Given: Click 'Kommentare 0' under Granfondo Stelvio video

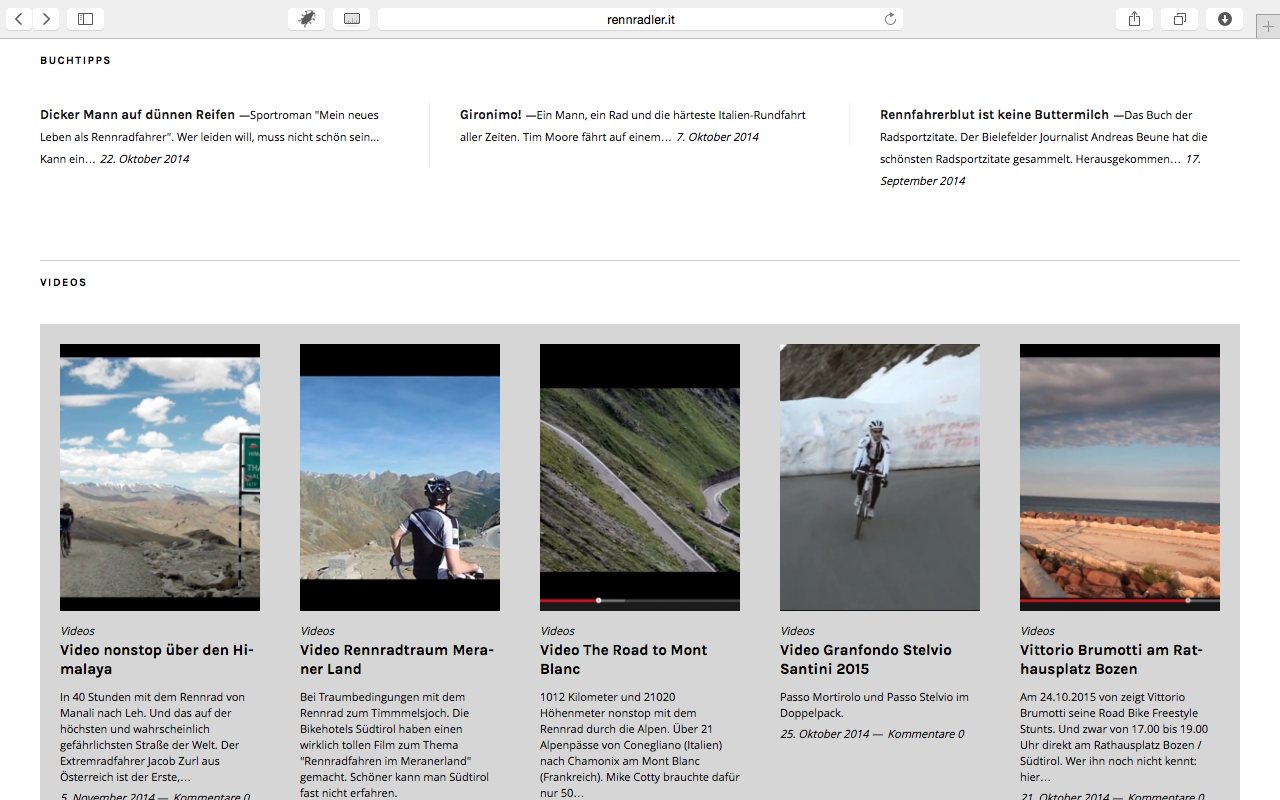Looking at the screenshot, I should tap(925, 734).
